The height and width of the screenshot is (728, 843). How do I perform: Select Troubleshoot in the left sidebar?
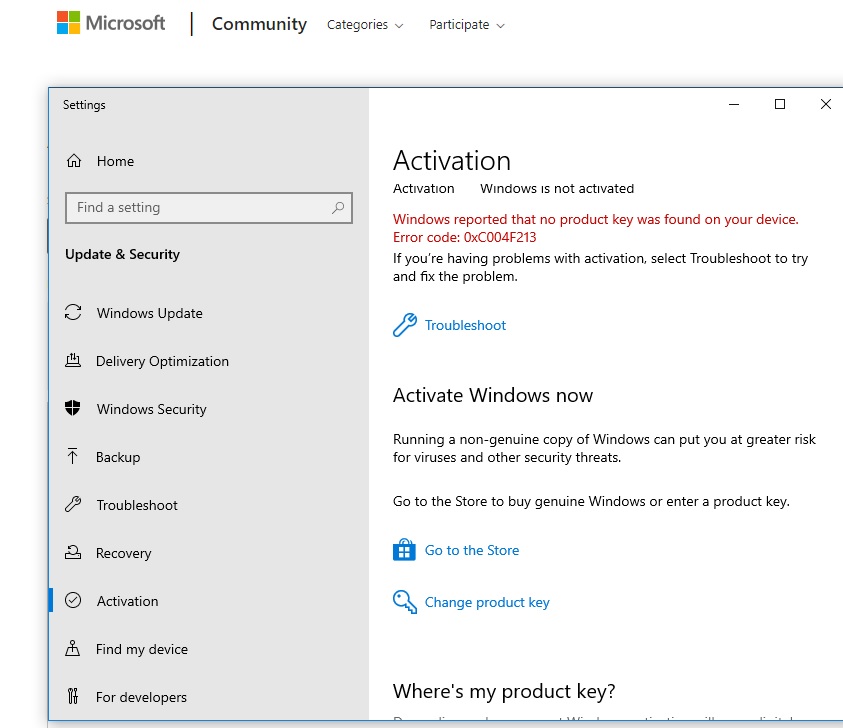(137, 505)
